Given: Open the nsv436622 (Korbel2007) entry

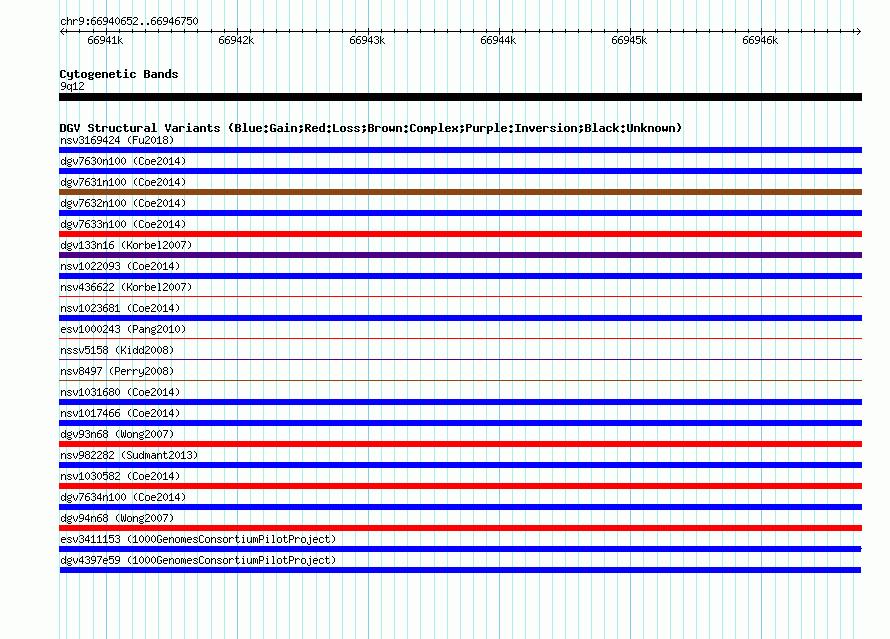Looking at the screenshot, I should click(x=126, y=287).
